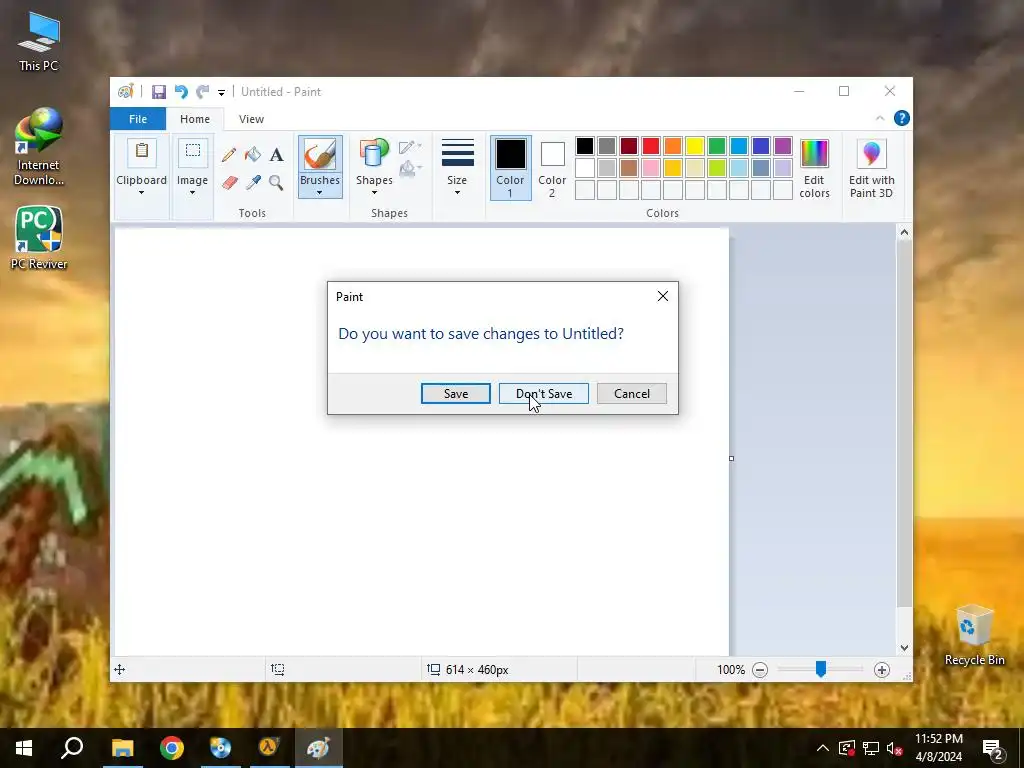Open the Windows Start menu
This screenshot has height=768, width=1024.
point(24,748)
